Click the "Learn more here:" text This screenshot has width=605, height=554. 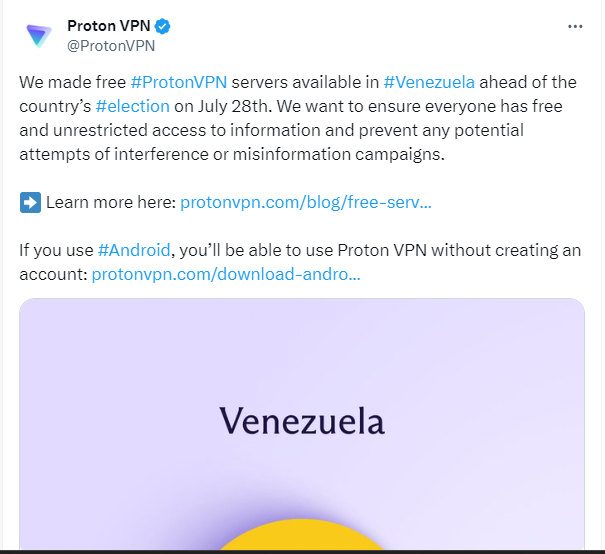point(111,202)
